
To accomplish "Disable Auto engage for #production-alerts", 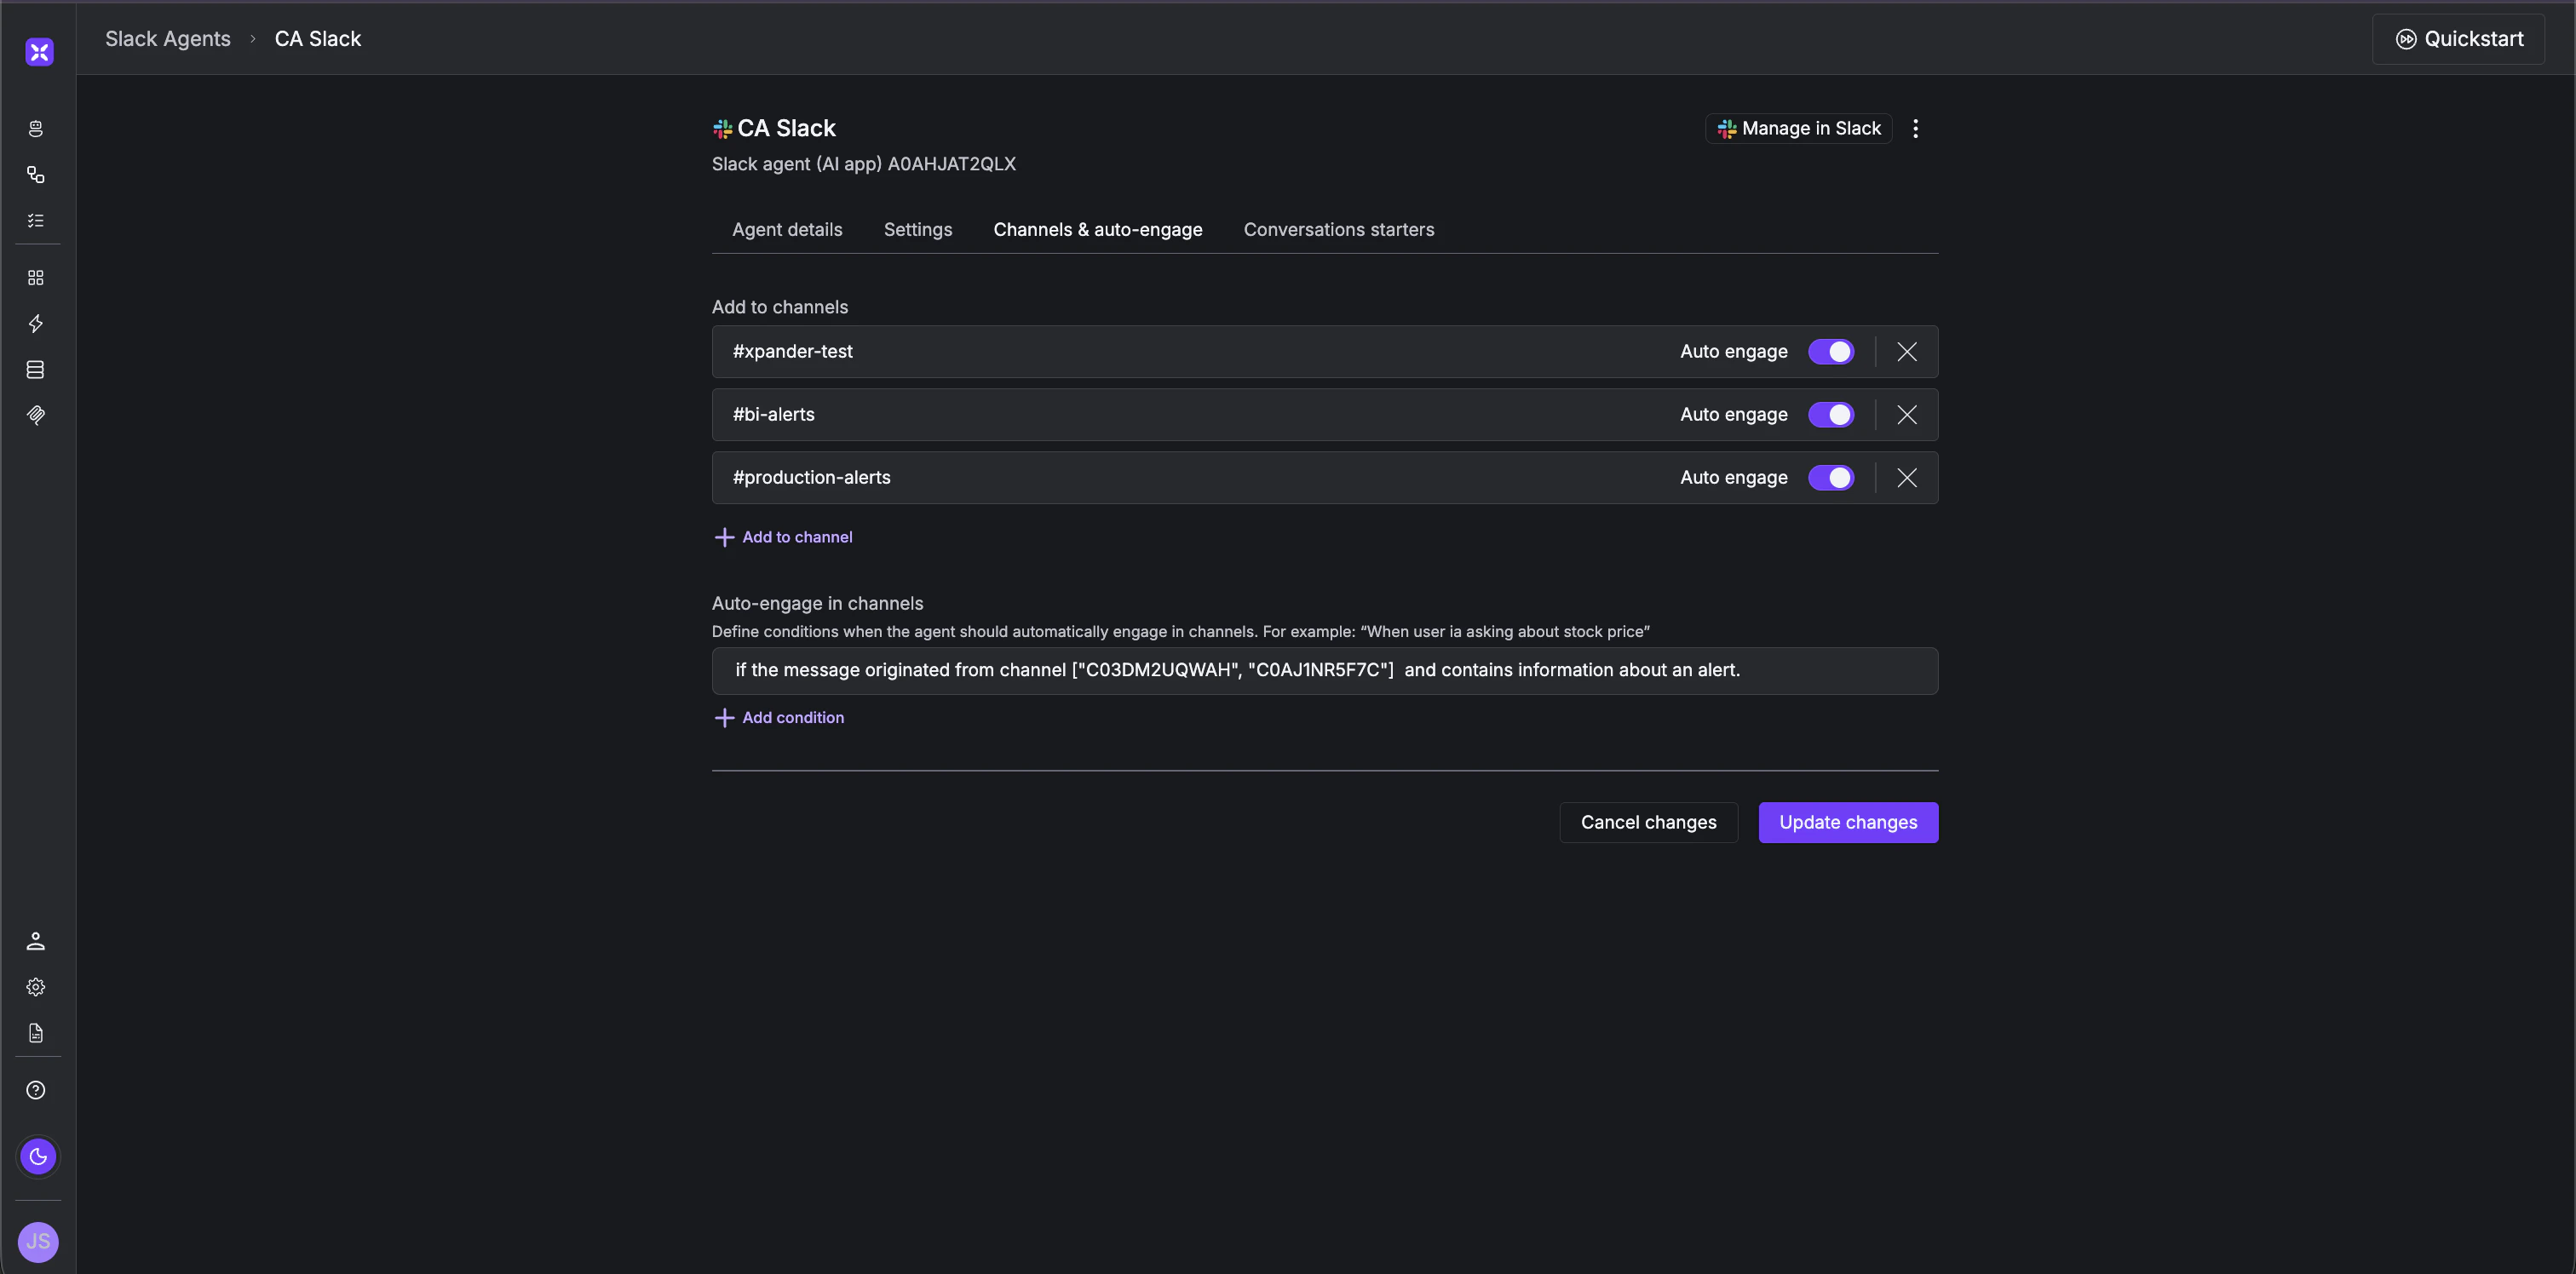I will pos(1831,478).
